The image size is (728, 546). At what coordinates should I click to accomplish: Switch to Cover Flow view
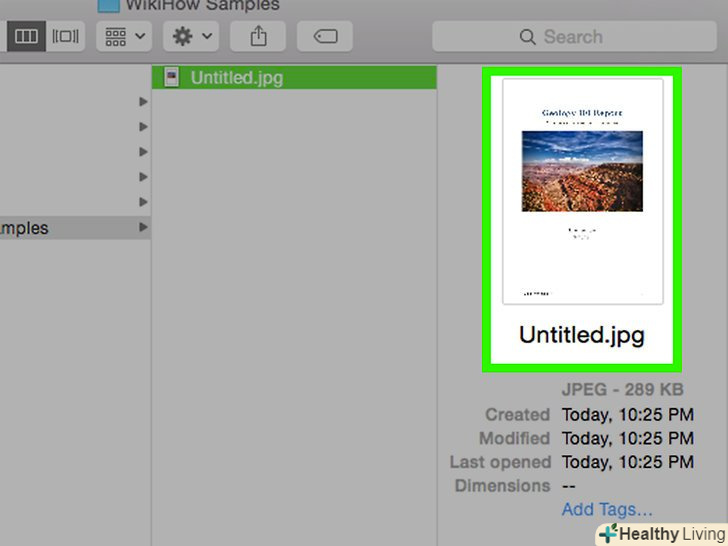click(65, 36)
